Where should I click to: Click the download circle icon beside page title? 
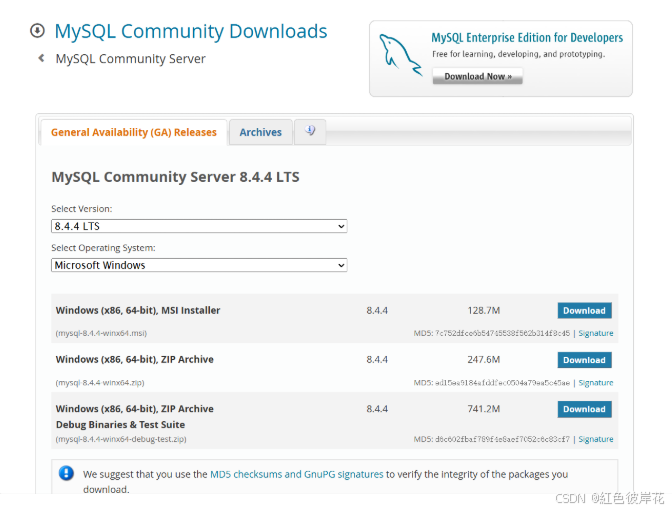pyautogui.click(x=37, y=31)
